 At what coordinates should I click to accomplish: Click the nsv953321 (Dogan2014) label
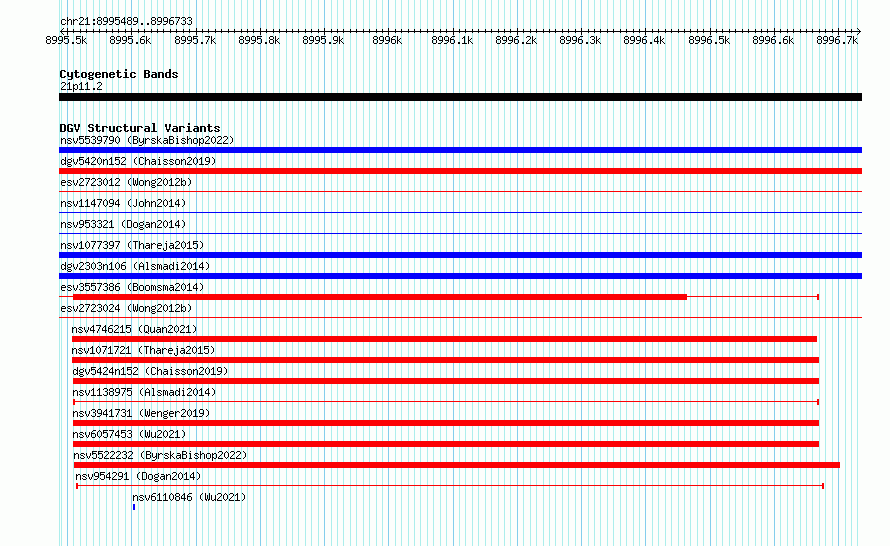123,224
